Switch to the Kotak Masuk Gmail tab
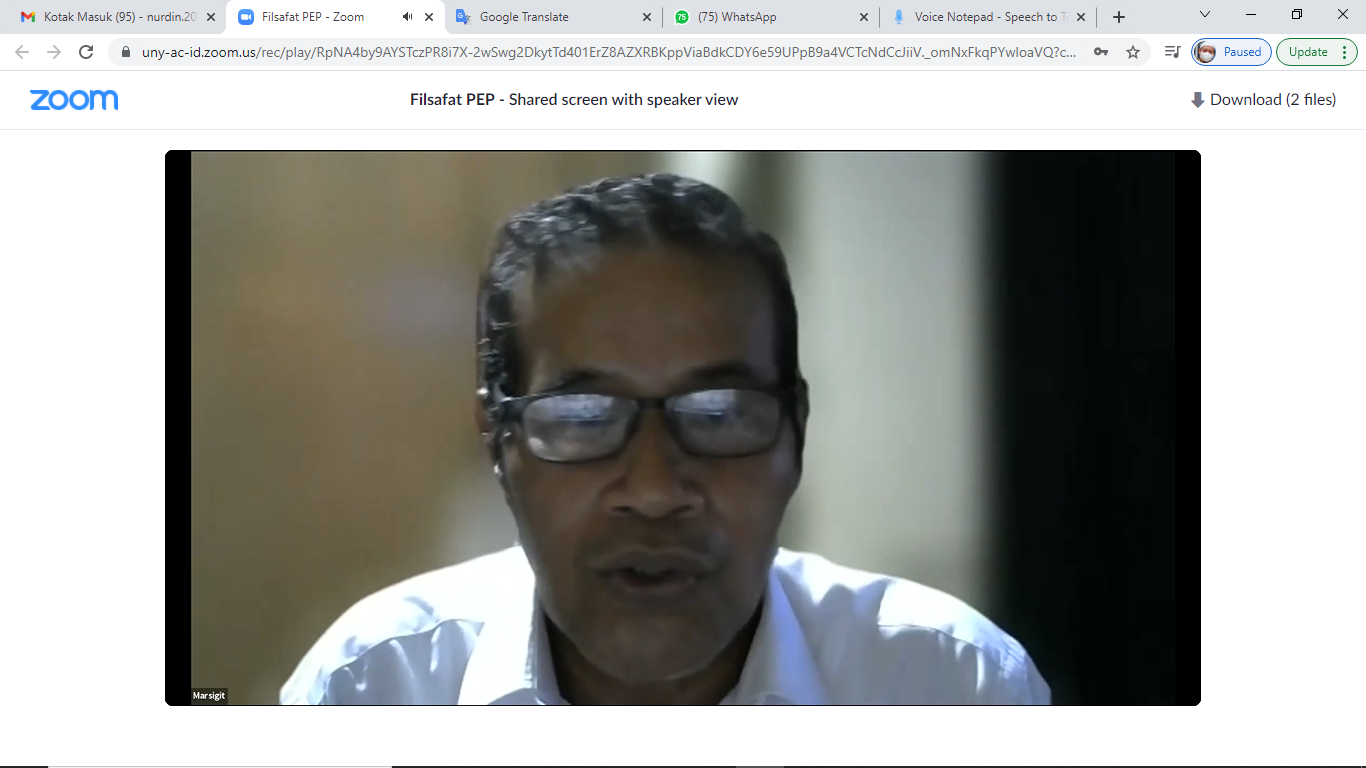The width and height of the screenshot is (1366, 768). point(117,17)
